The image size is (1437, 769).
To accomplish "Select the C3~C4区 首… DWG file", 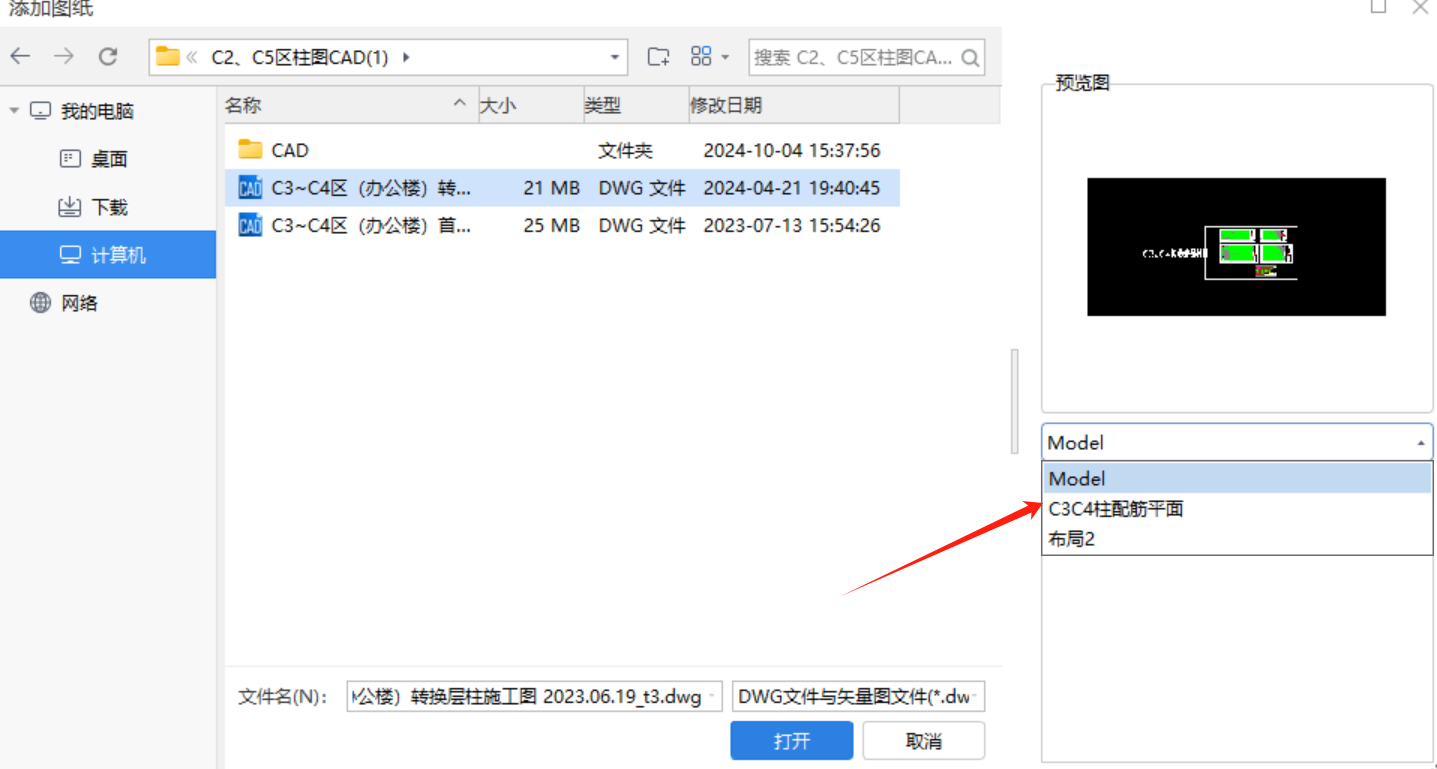I will [562, 225].
